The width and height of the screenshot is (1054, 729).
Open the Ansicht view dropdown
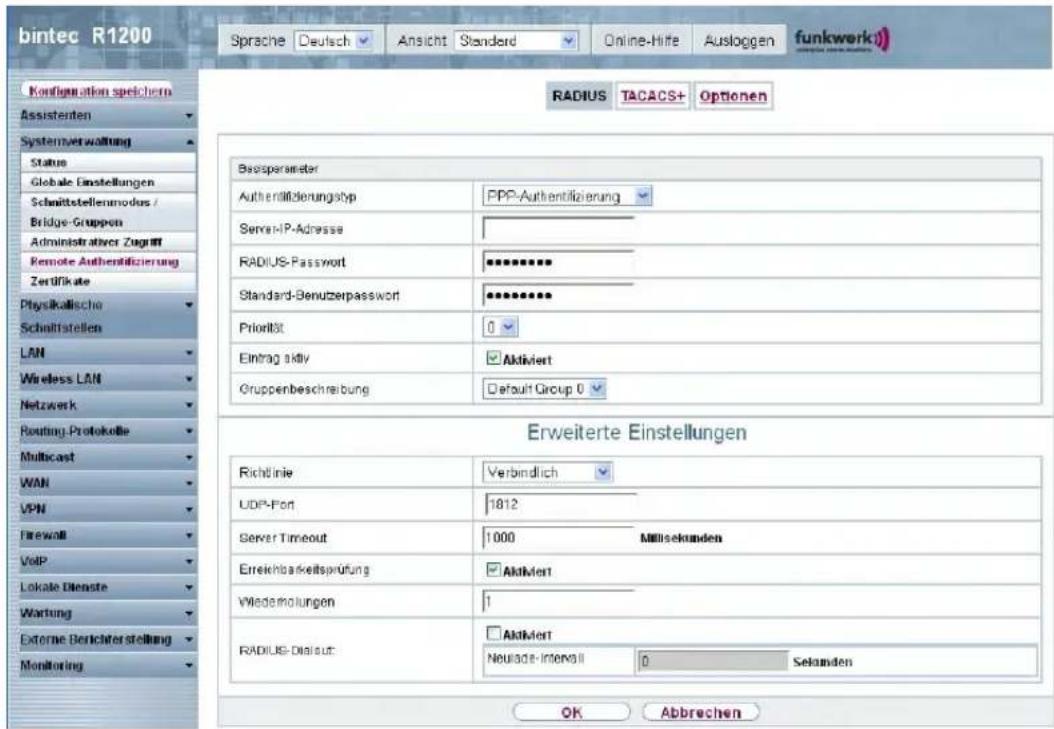point(516,41)
